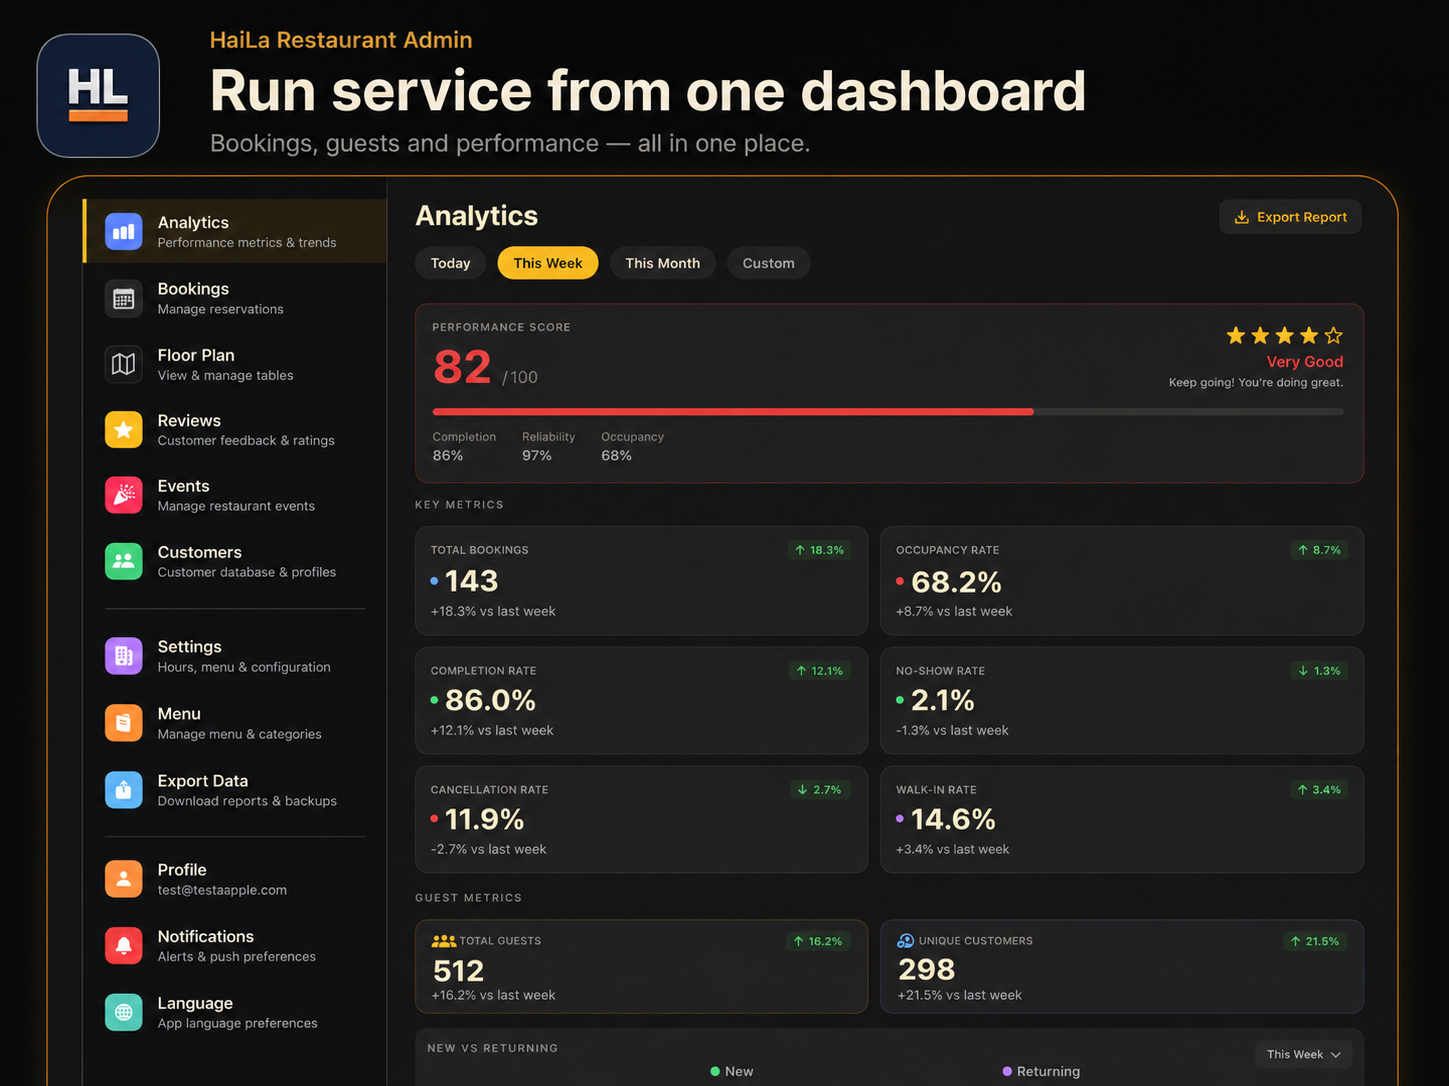
Task: Click the performance score number 82
Action: click(x=462, y=367)
